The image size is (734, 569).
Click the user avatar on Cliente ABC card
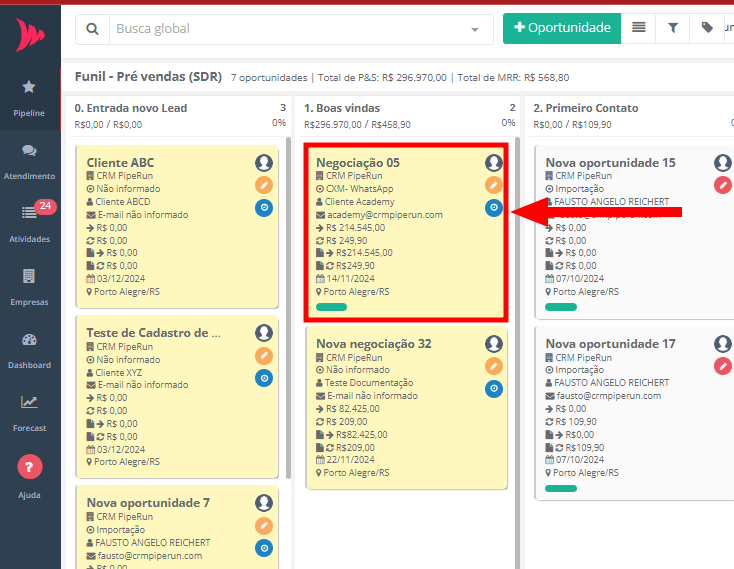coord(264,162)
